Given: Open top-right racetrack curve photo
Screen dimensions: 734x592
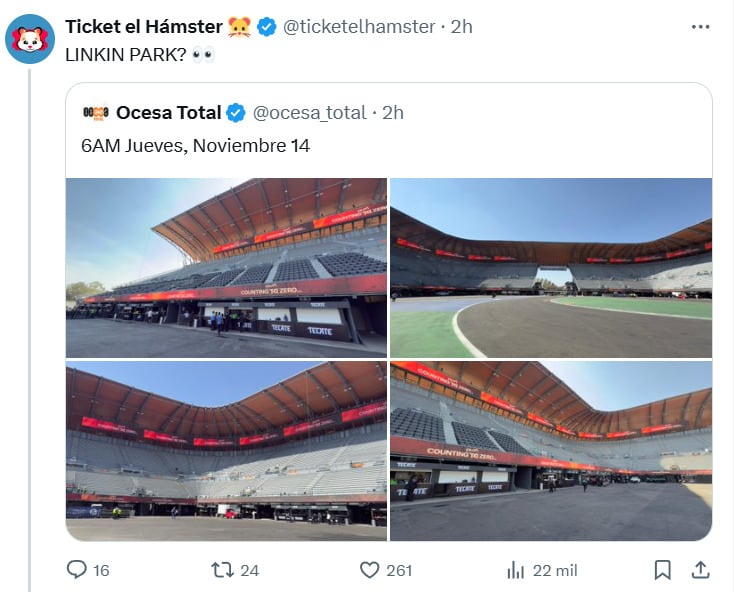Looking at the screenshot, I should [551, 267].
